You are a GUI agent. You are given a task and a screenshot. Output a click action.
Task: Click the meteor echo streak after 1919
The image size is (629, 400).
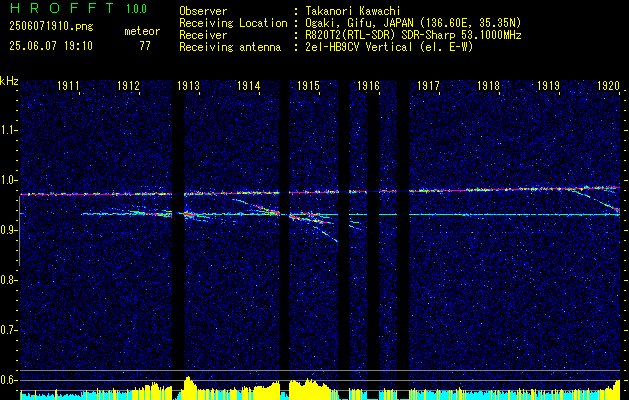pyautogui.click(x=597, y=199)
